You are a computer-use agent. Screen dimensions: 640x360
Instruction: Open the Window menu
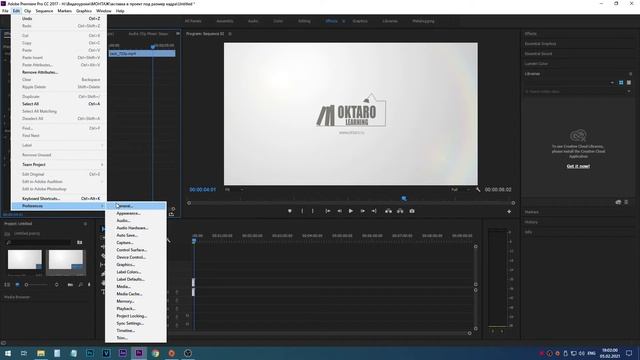tap(104, 11)
